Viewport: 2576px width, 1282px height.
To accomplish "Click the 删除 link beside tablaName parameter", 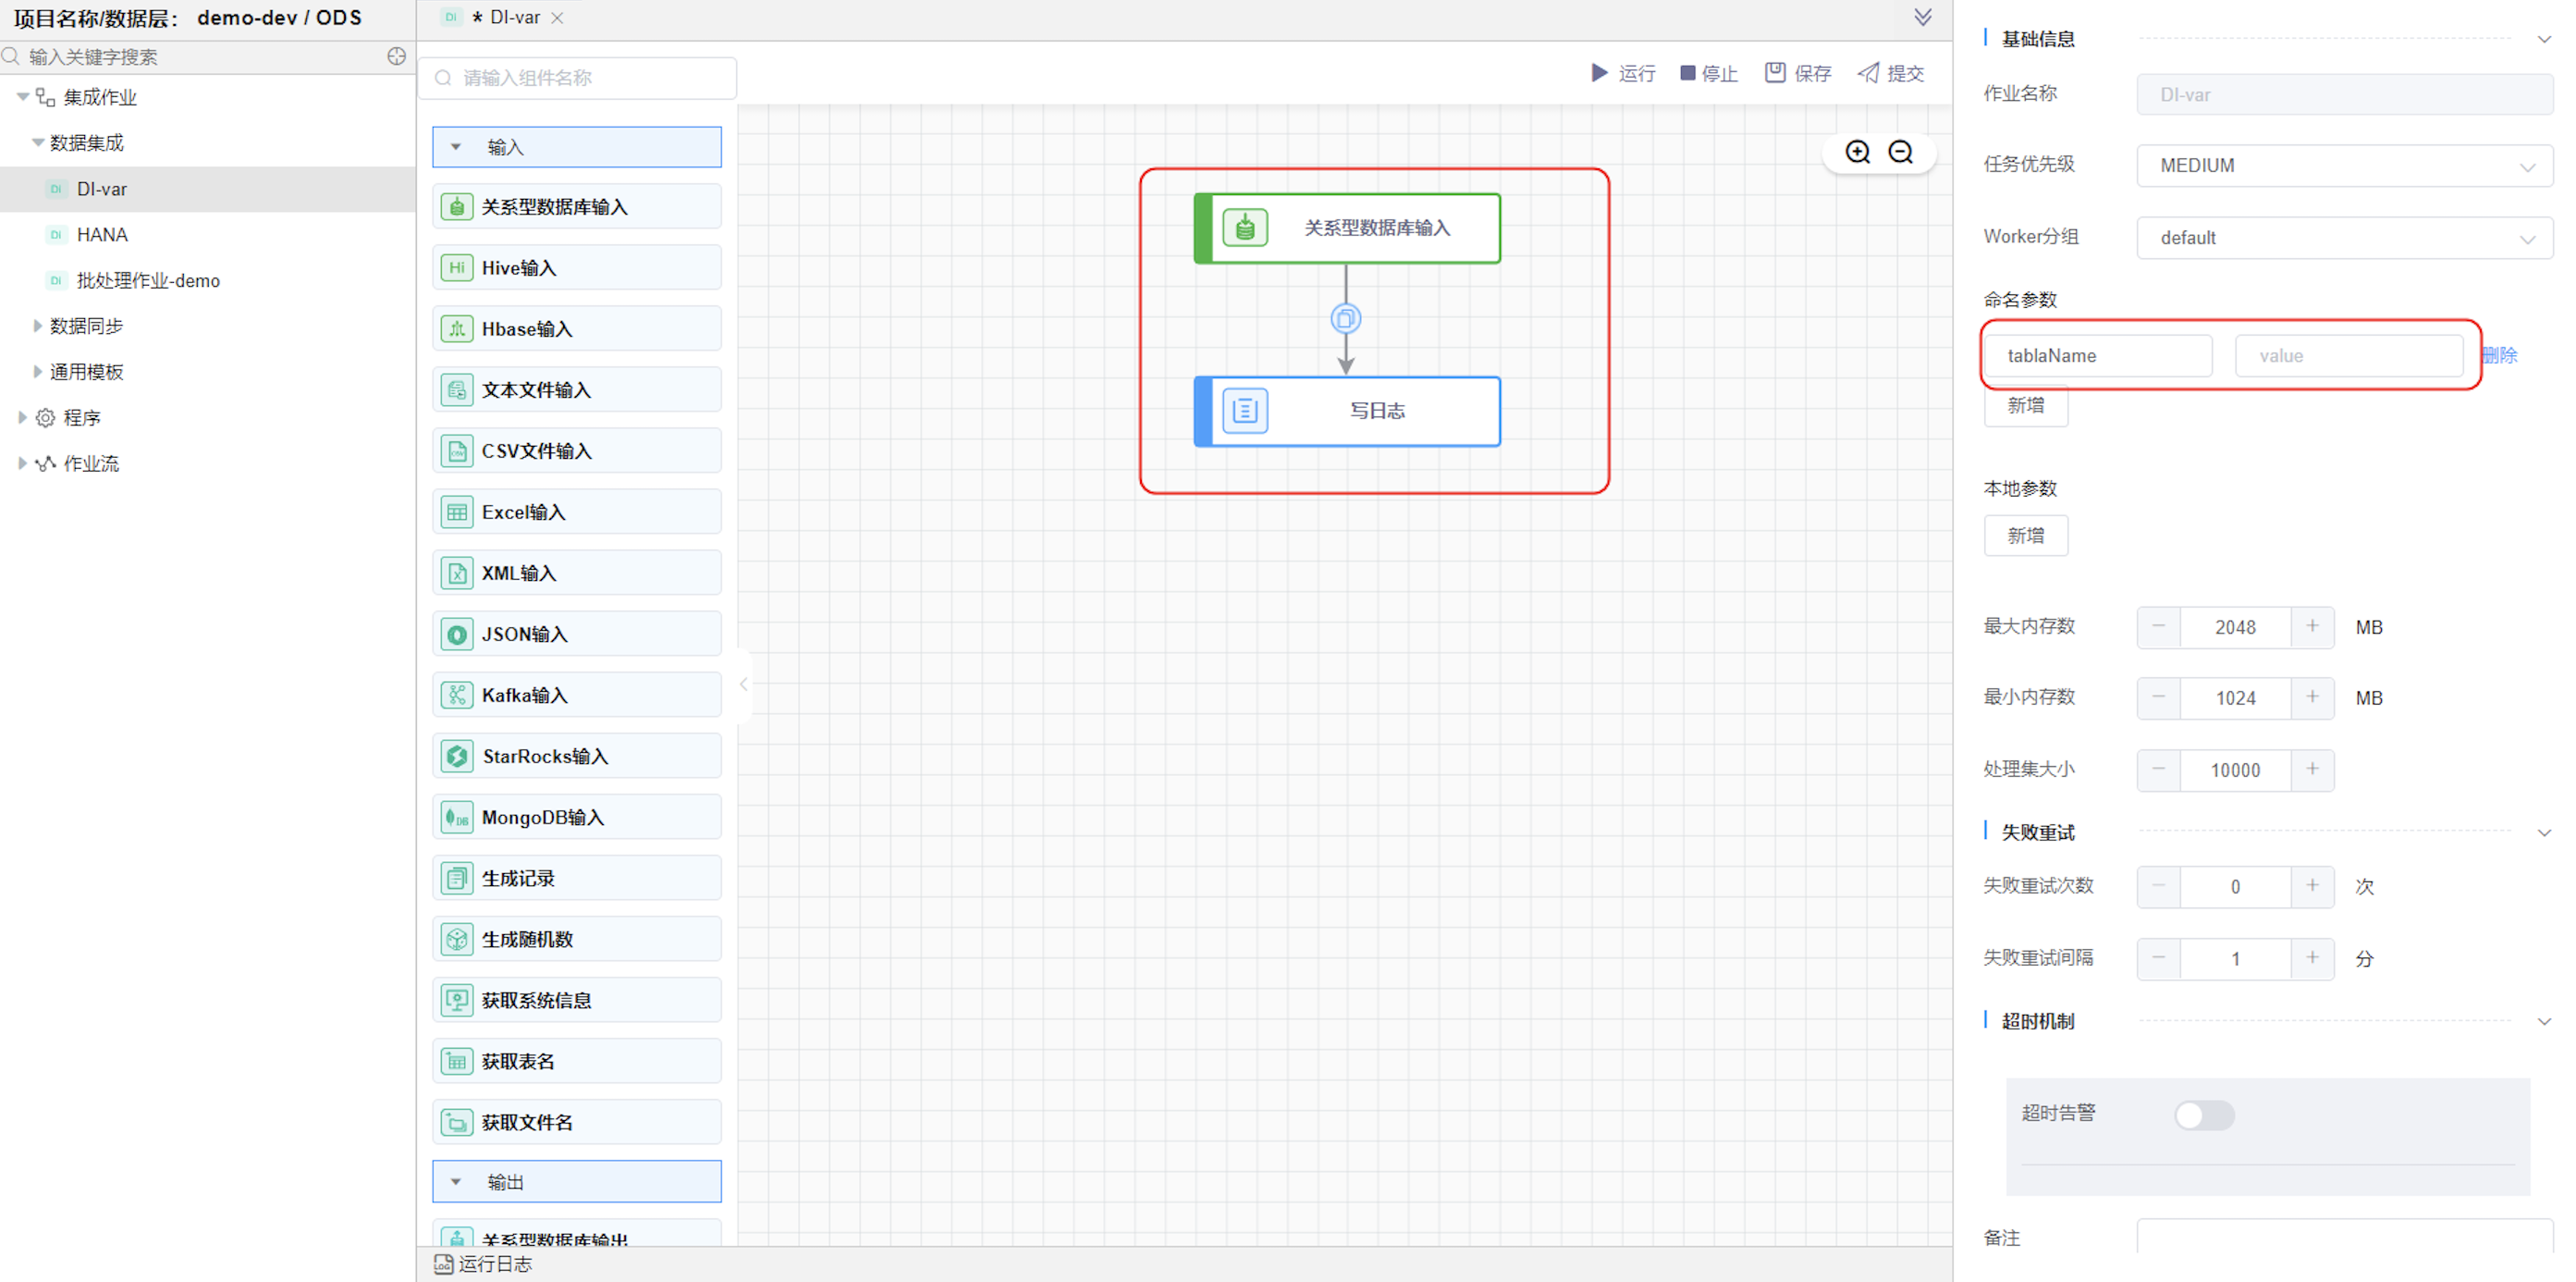I will click(2499, 356).
